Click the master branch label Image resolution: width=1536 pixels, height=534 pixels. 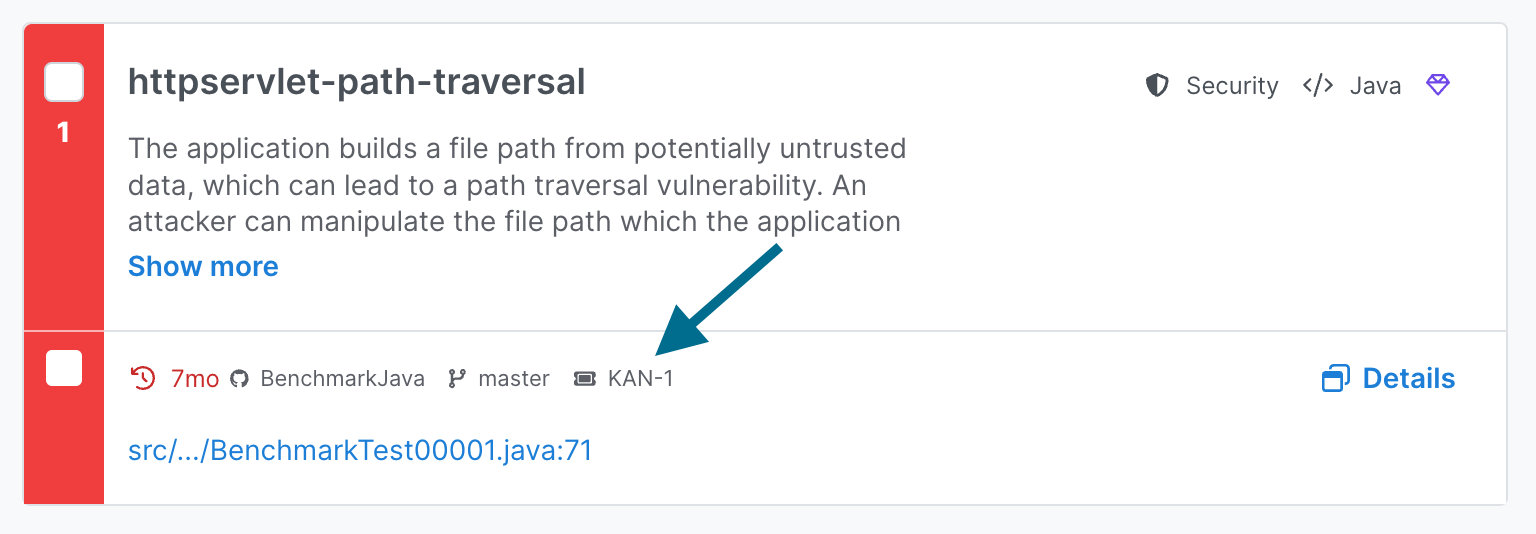point(514,379)
